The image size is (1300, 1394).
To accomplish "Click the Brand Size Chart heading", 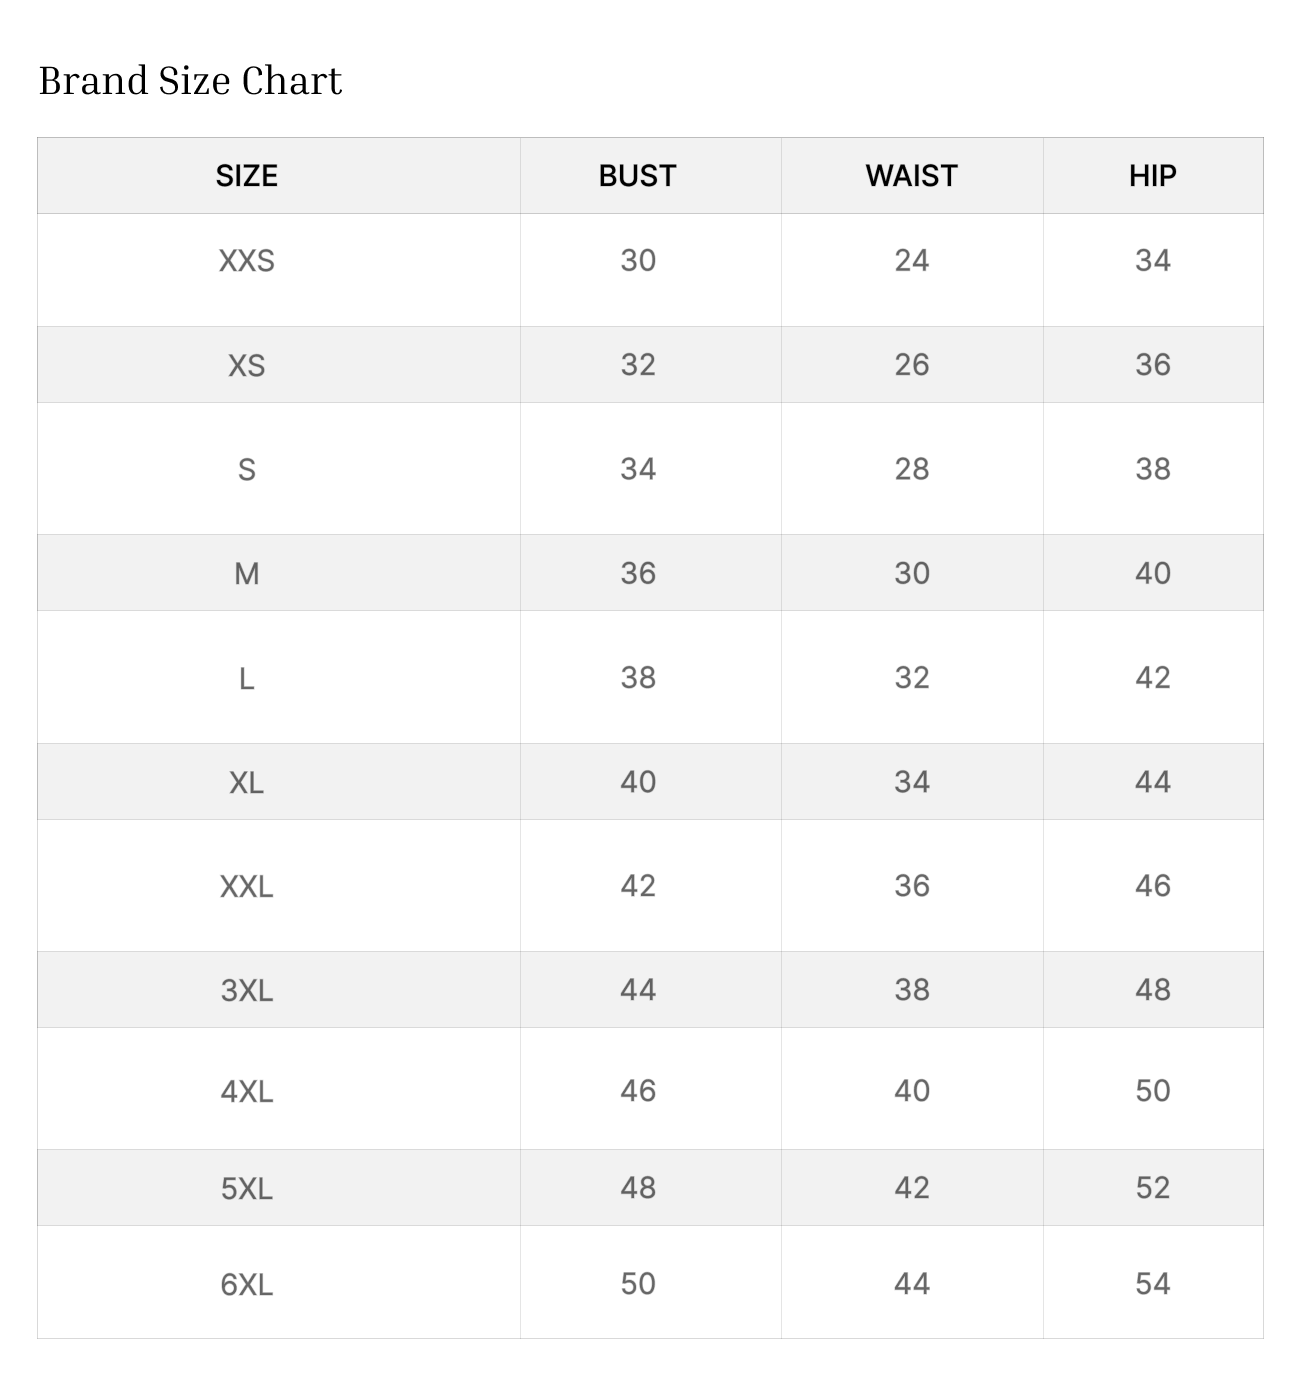I will point(190,81).
